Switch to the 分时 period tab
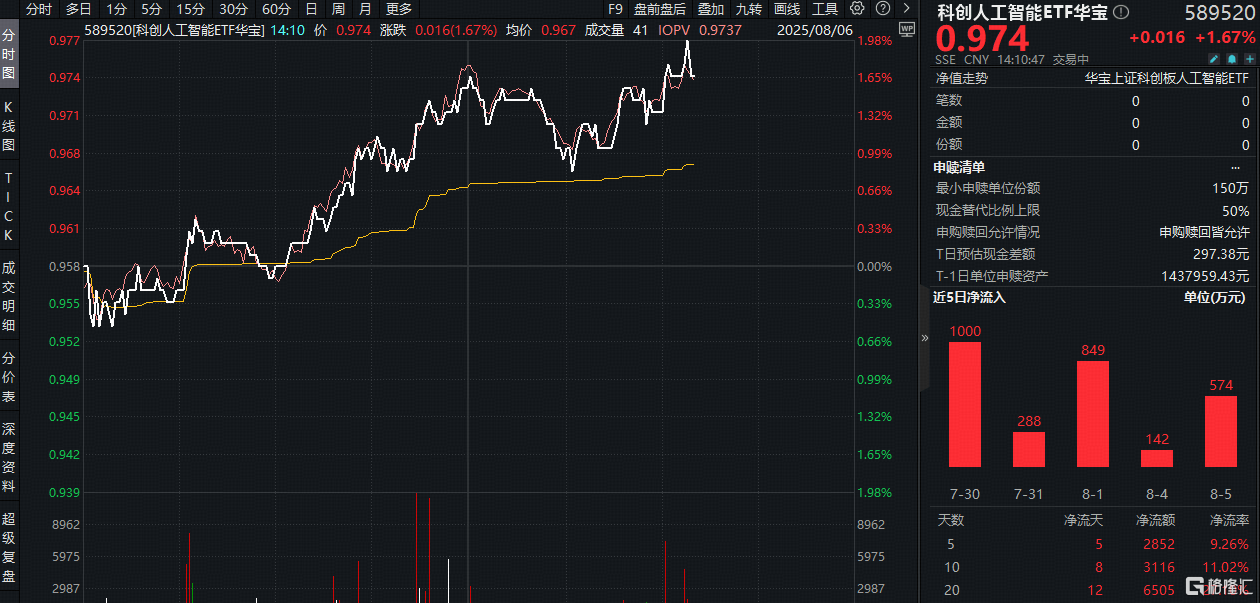 39,9
